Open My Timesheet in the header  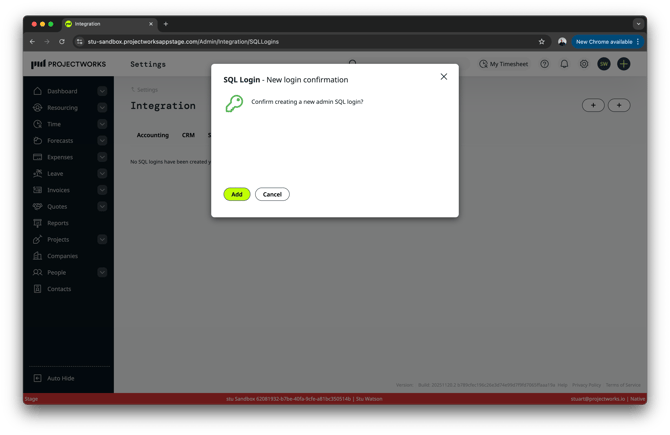pos(503,64)
